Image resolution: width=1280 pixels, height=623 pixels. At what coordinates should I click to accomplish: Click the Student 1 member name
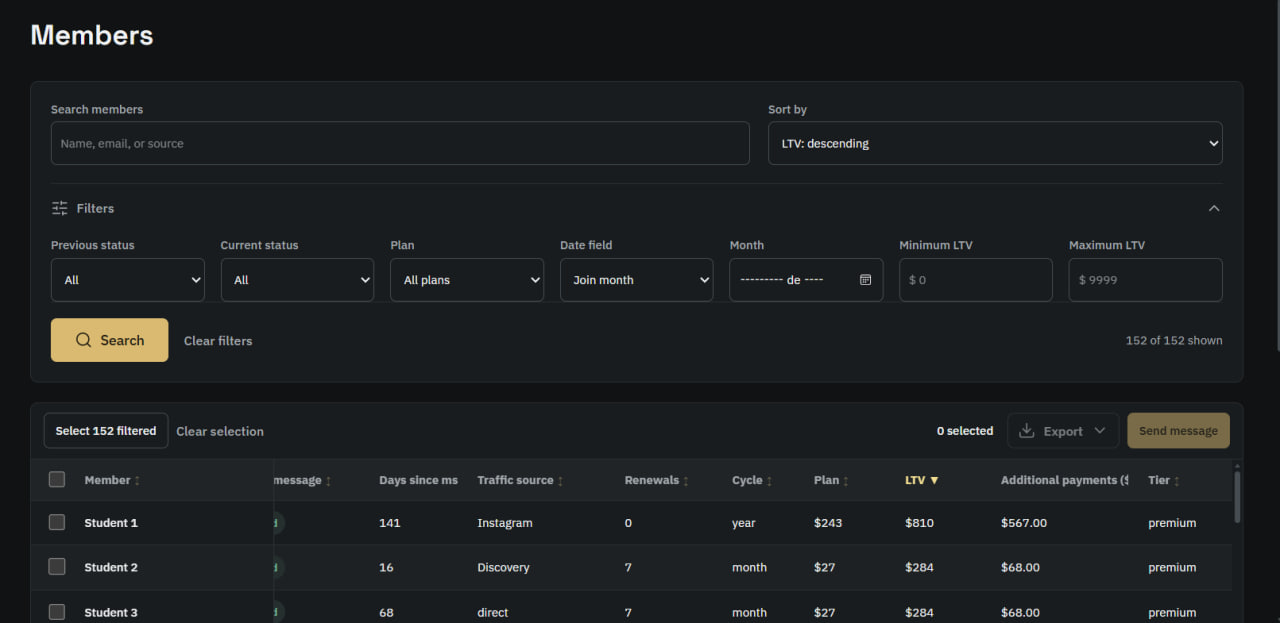click(x=111, y=523)
